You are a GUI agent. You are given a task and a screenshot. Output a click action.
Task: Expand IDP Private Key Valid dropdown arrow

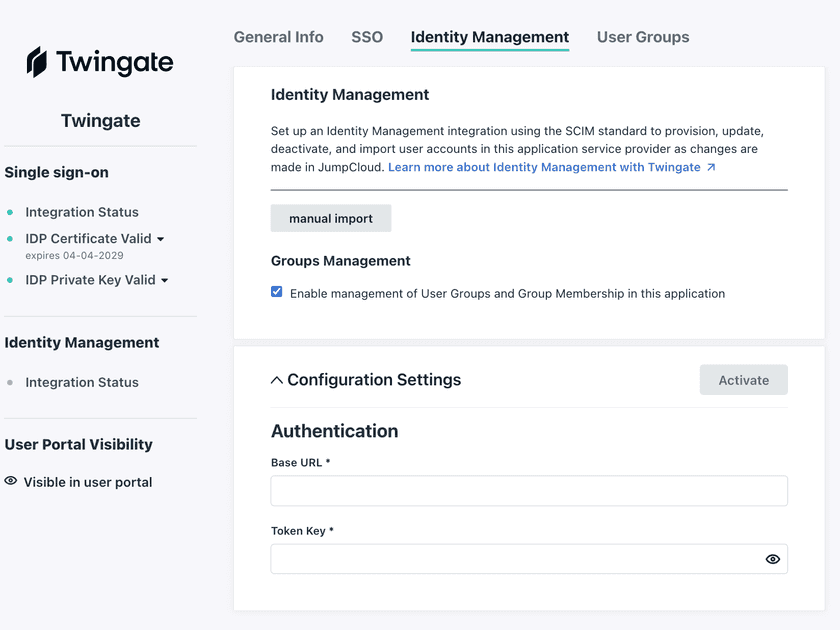165,281
